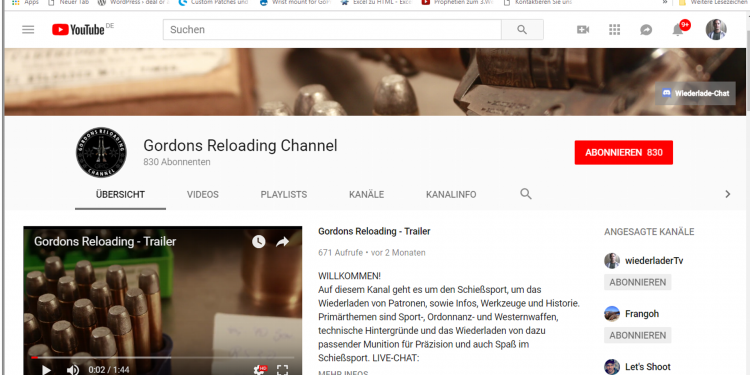Click the 'Gordons Reloading Channel' heading

pyautogui.click(x=241, y=145)
